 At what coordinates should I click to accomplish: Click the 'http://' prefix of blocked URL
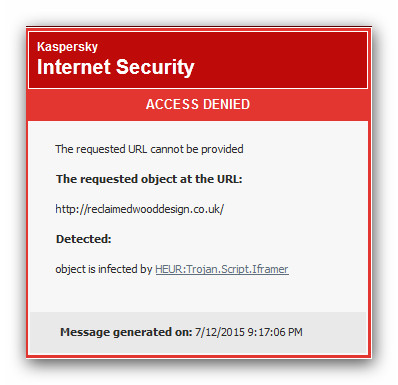pos(71,209)
